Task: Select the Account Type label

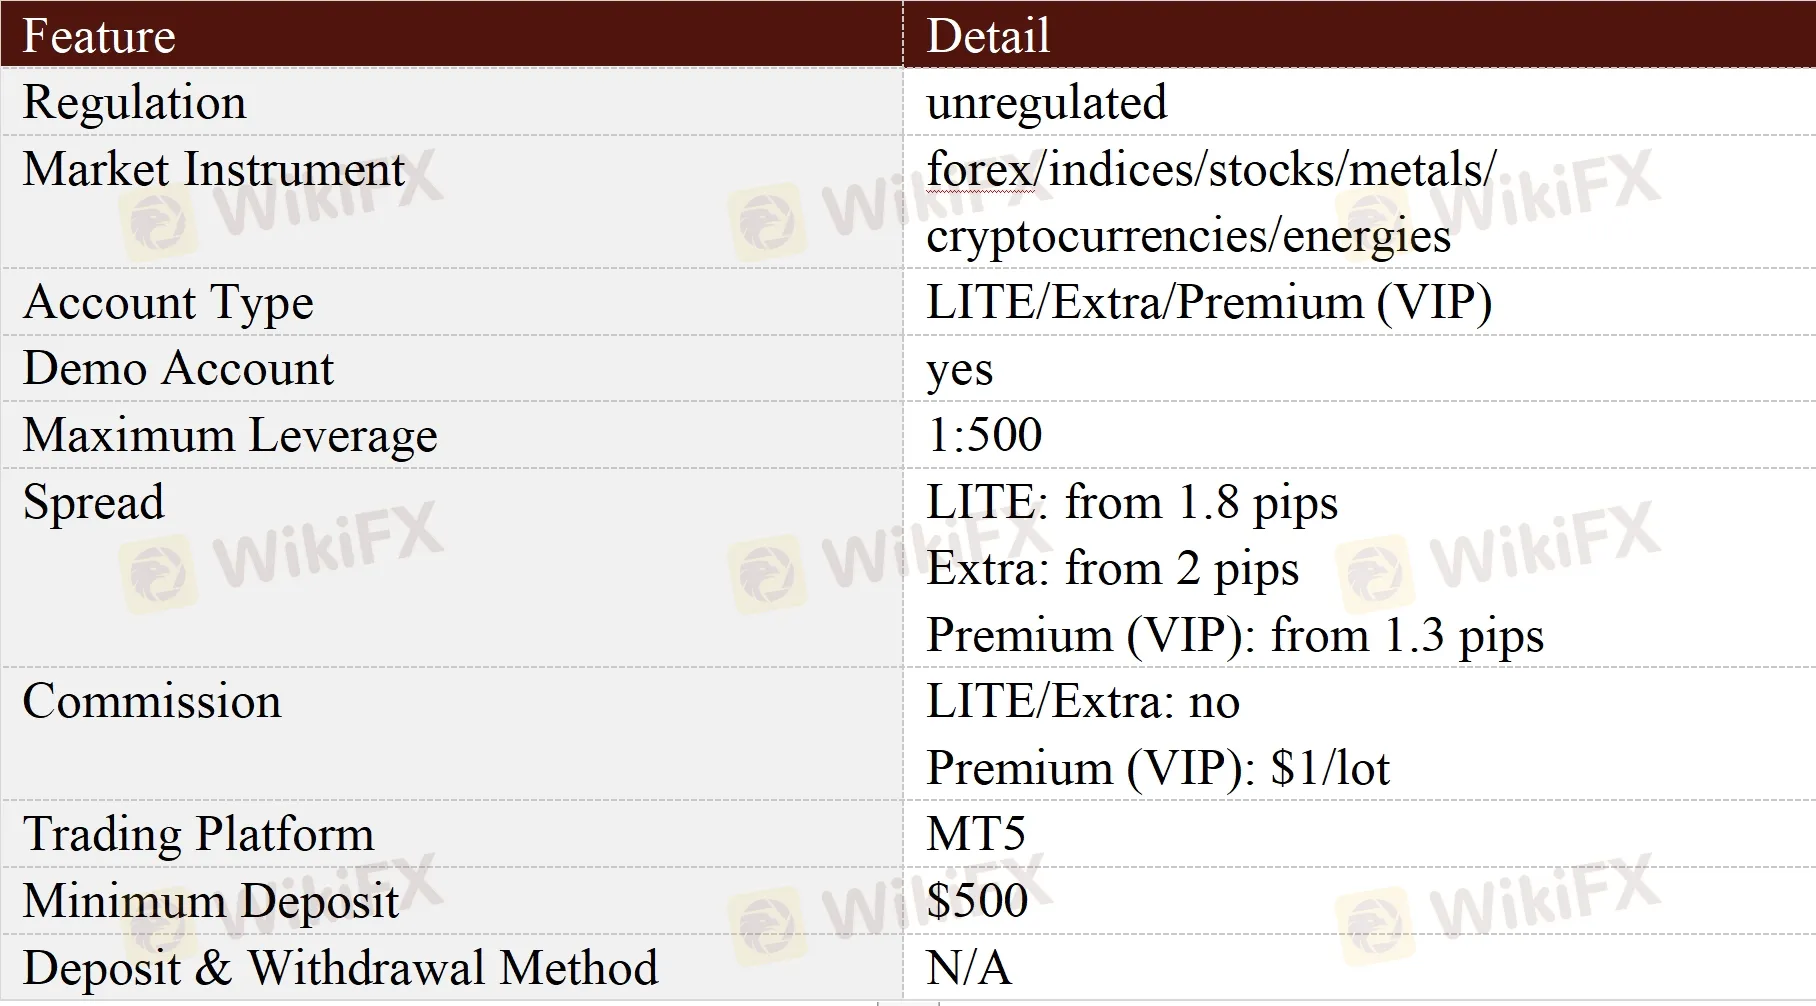Action: 168,302
